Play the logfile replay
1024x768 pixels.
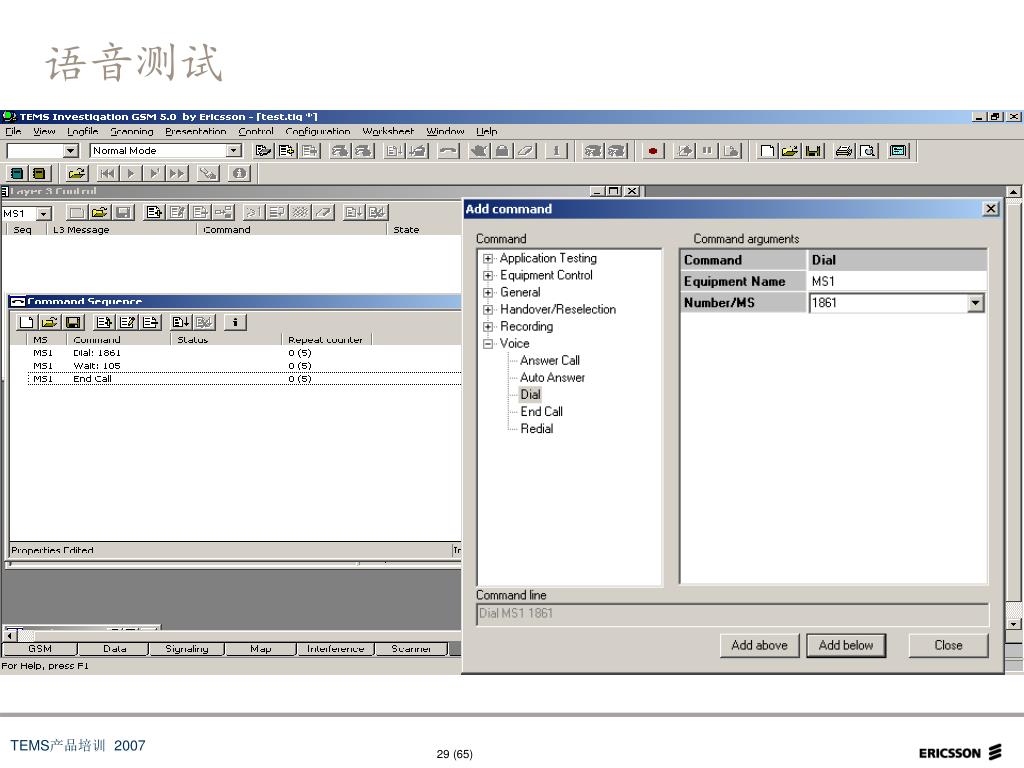pyautogui.click(x=131, y=173)
